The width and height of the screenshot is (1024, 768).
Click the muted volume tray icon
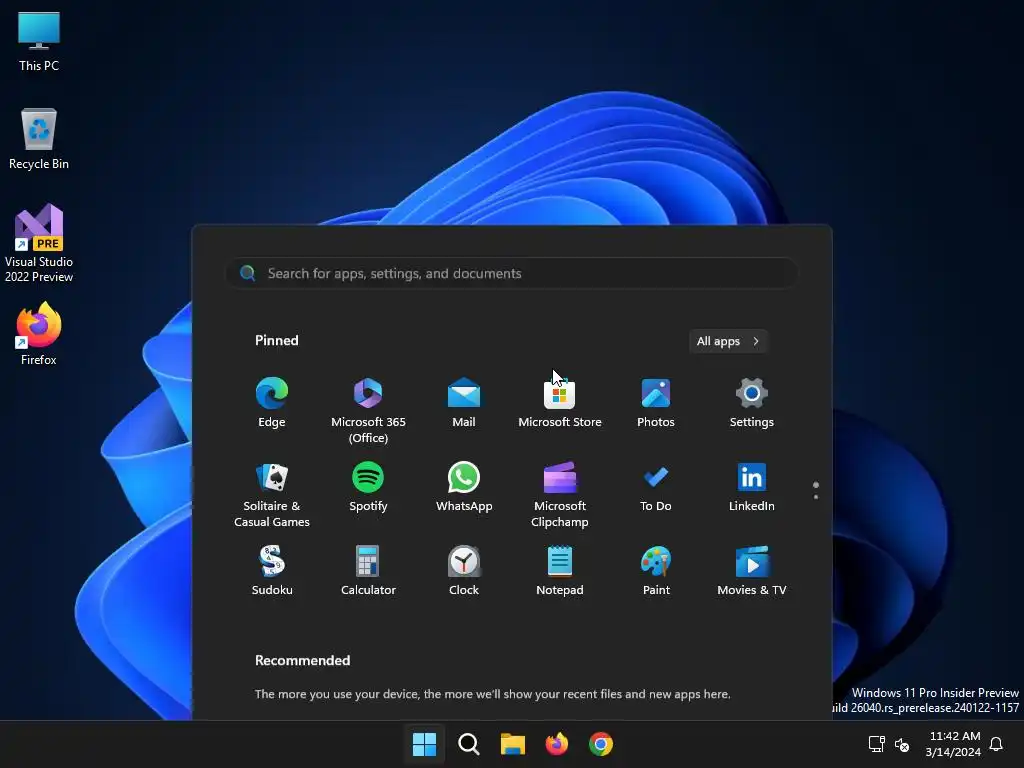point(902,744)
